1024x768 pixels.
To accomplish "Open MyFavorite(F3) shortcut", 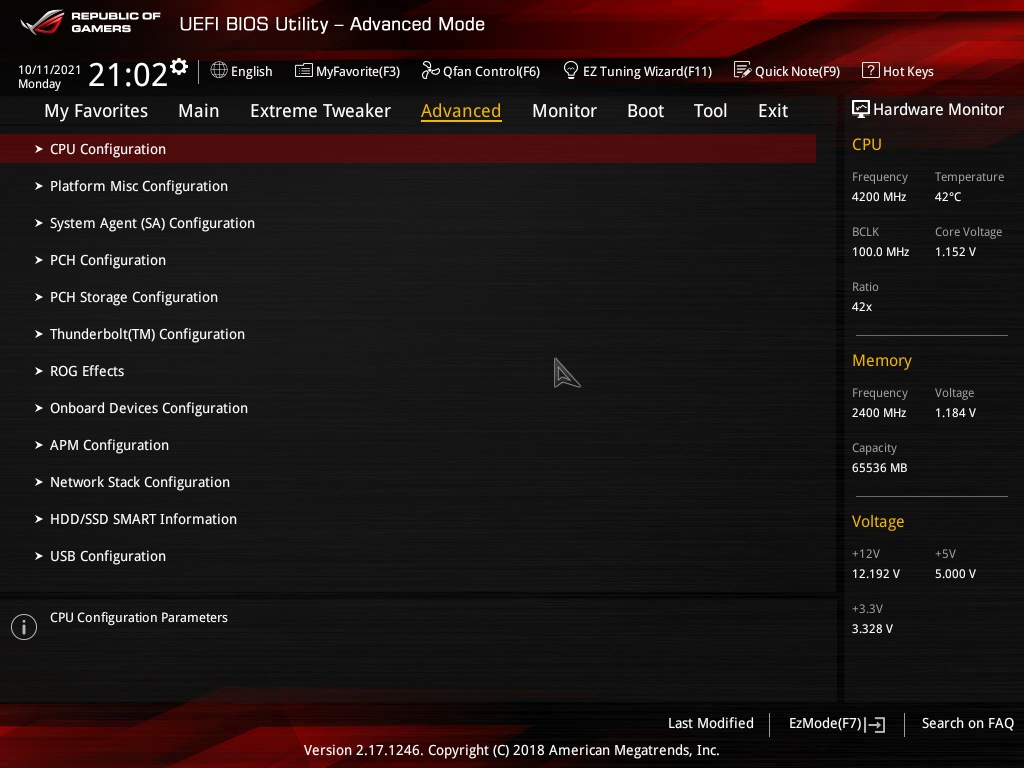I will tap(358, 71).
